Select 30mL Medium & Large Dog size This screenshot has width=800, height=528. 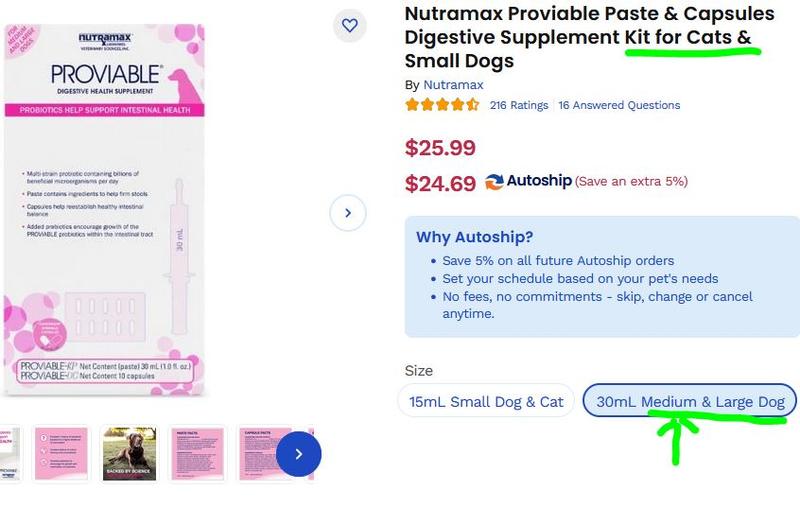pos(690,401)
